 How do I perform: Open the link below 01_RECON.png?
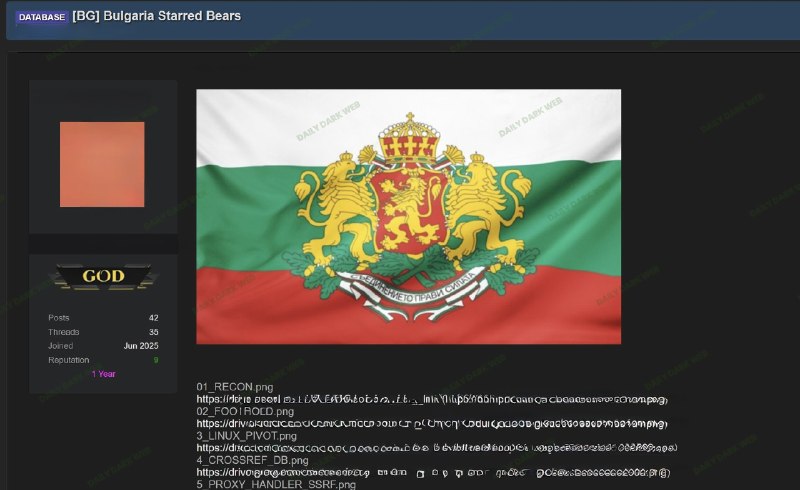click(x=432, y=399)
